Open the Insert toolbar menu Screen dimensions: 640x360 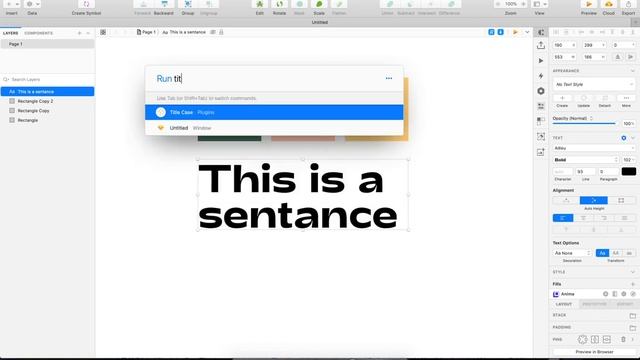click(11, 4)
